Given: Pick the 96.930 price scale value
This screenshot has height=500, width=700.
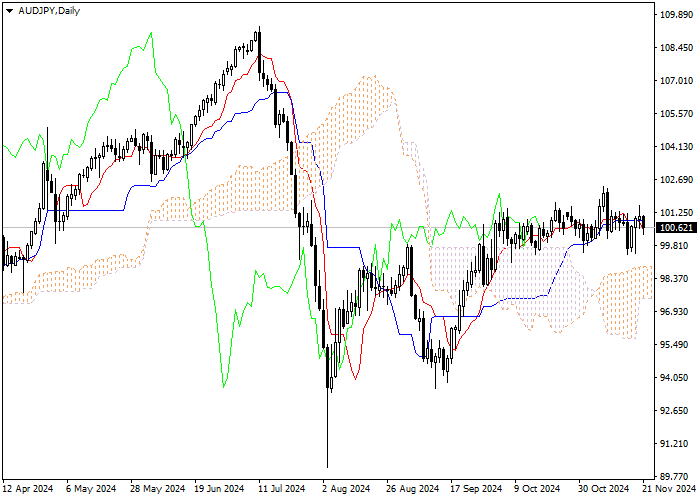Looking at the screenshot, I should tap(674, 312).
